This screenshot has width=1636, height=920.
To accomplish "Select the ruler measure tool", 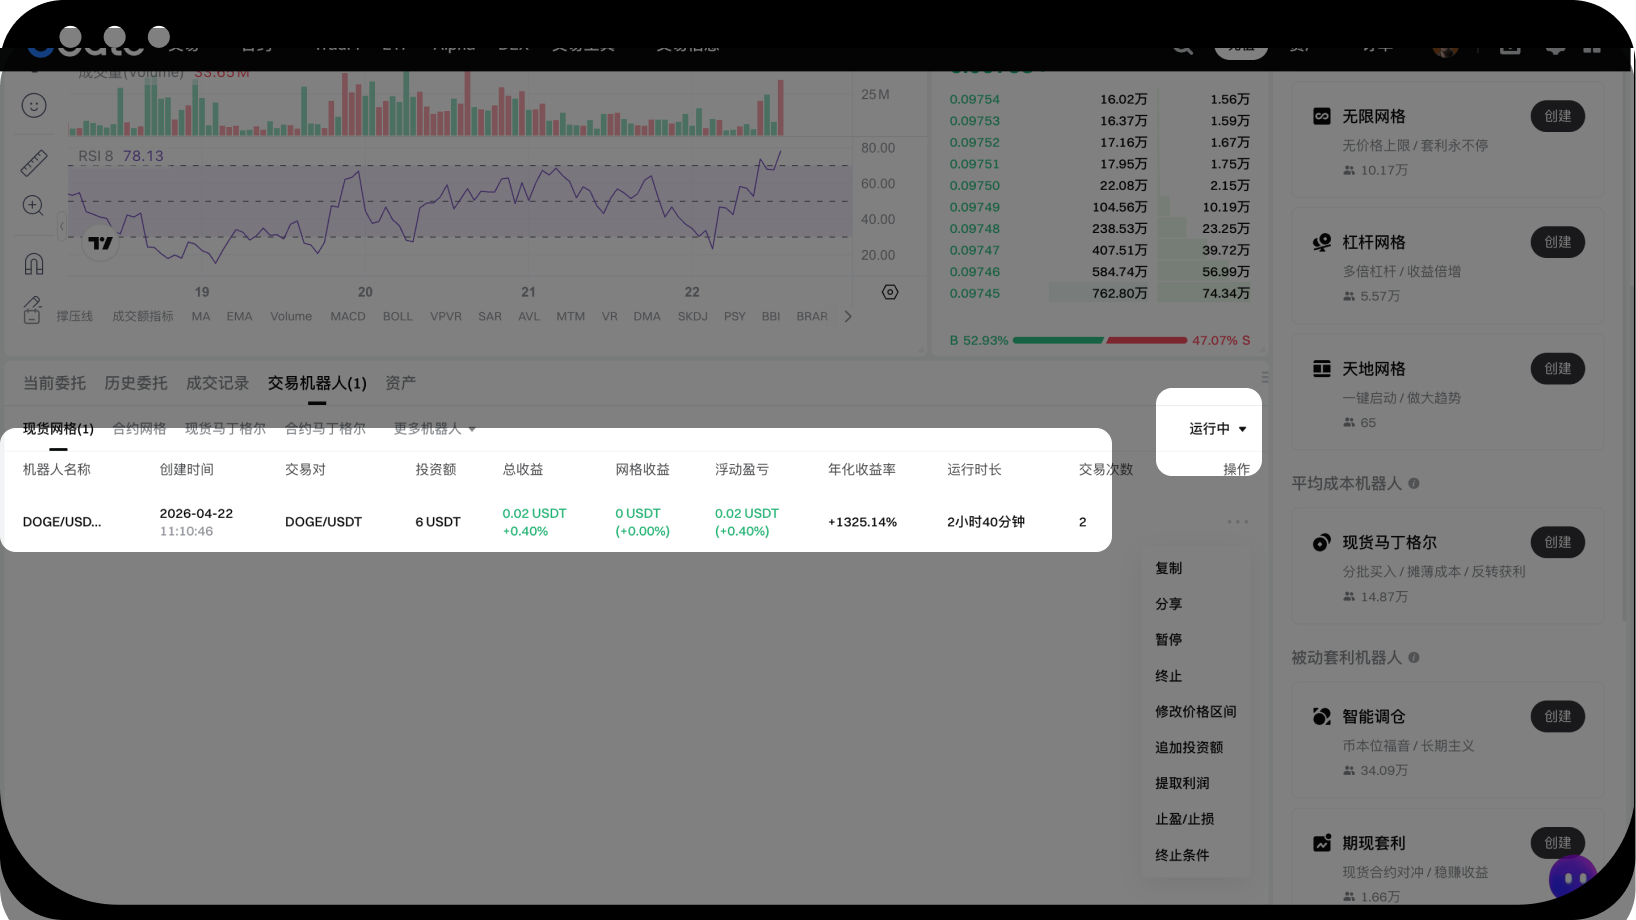I will [34, 162].
